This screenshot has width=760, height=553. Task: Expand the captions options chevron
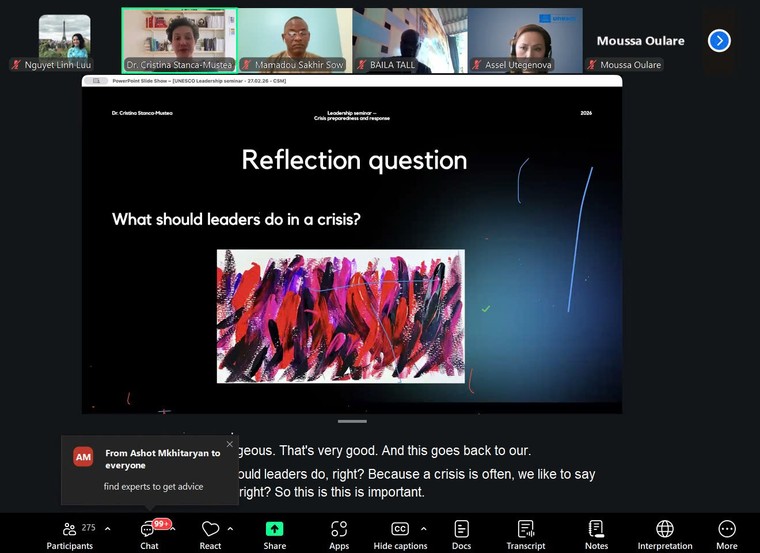tap(423, 529)
